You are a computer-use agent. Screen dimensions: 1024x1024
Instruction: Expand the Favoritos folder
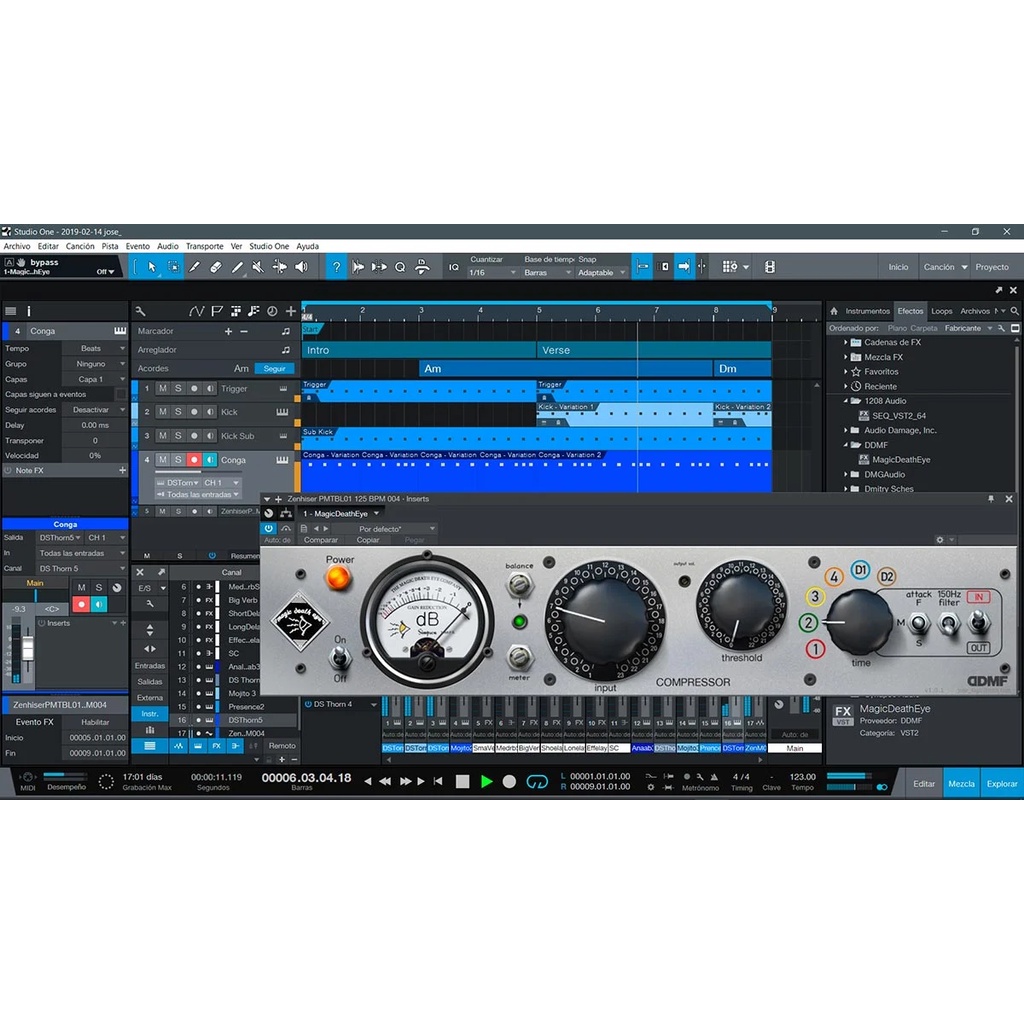coord(846,372)
